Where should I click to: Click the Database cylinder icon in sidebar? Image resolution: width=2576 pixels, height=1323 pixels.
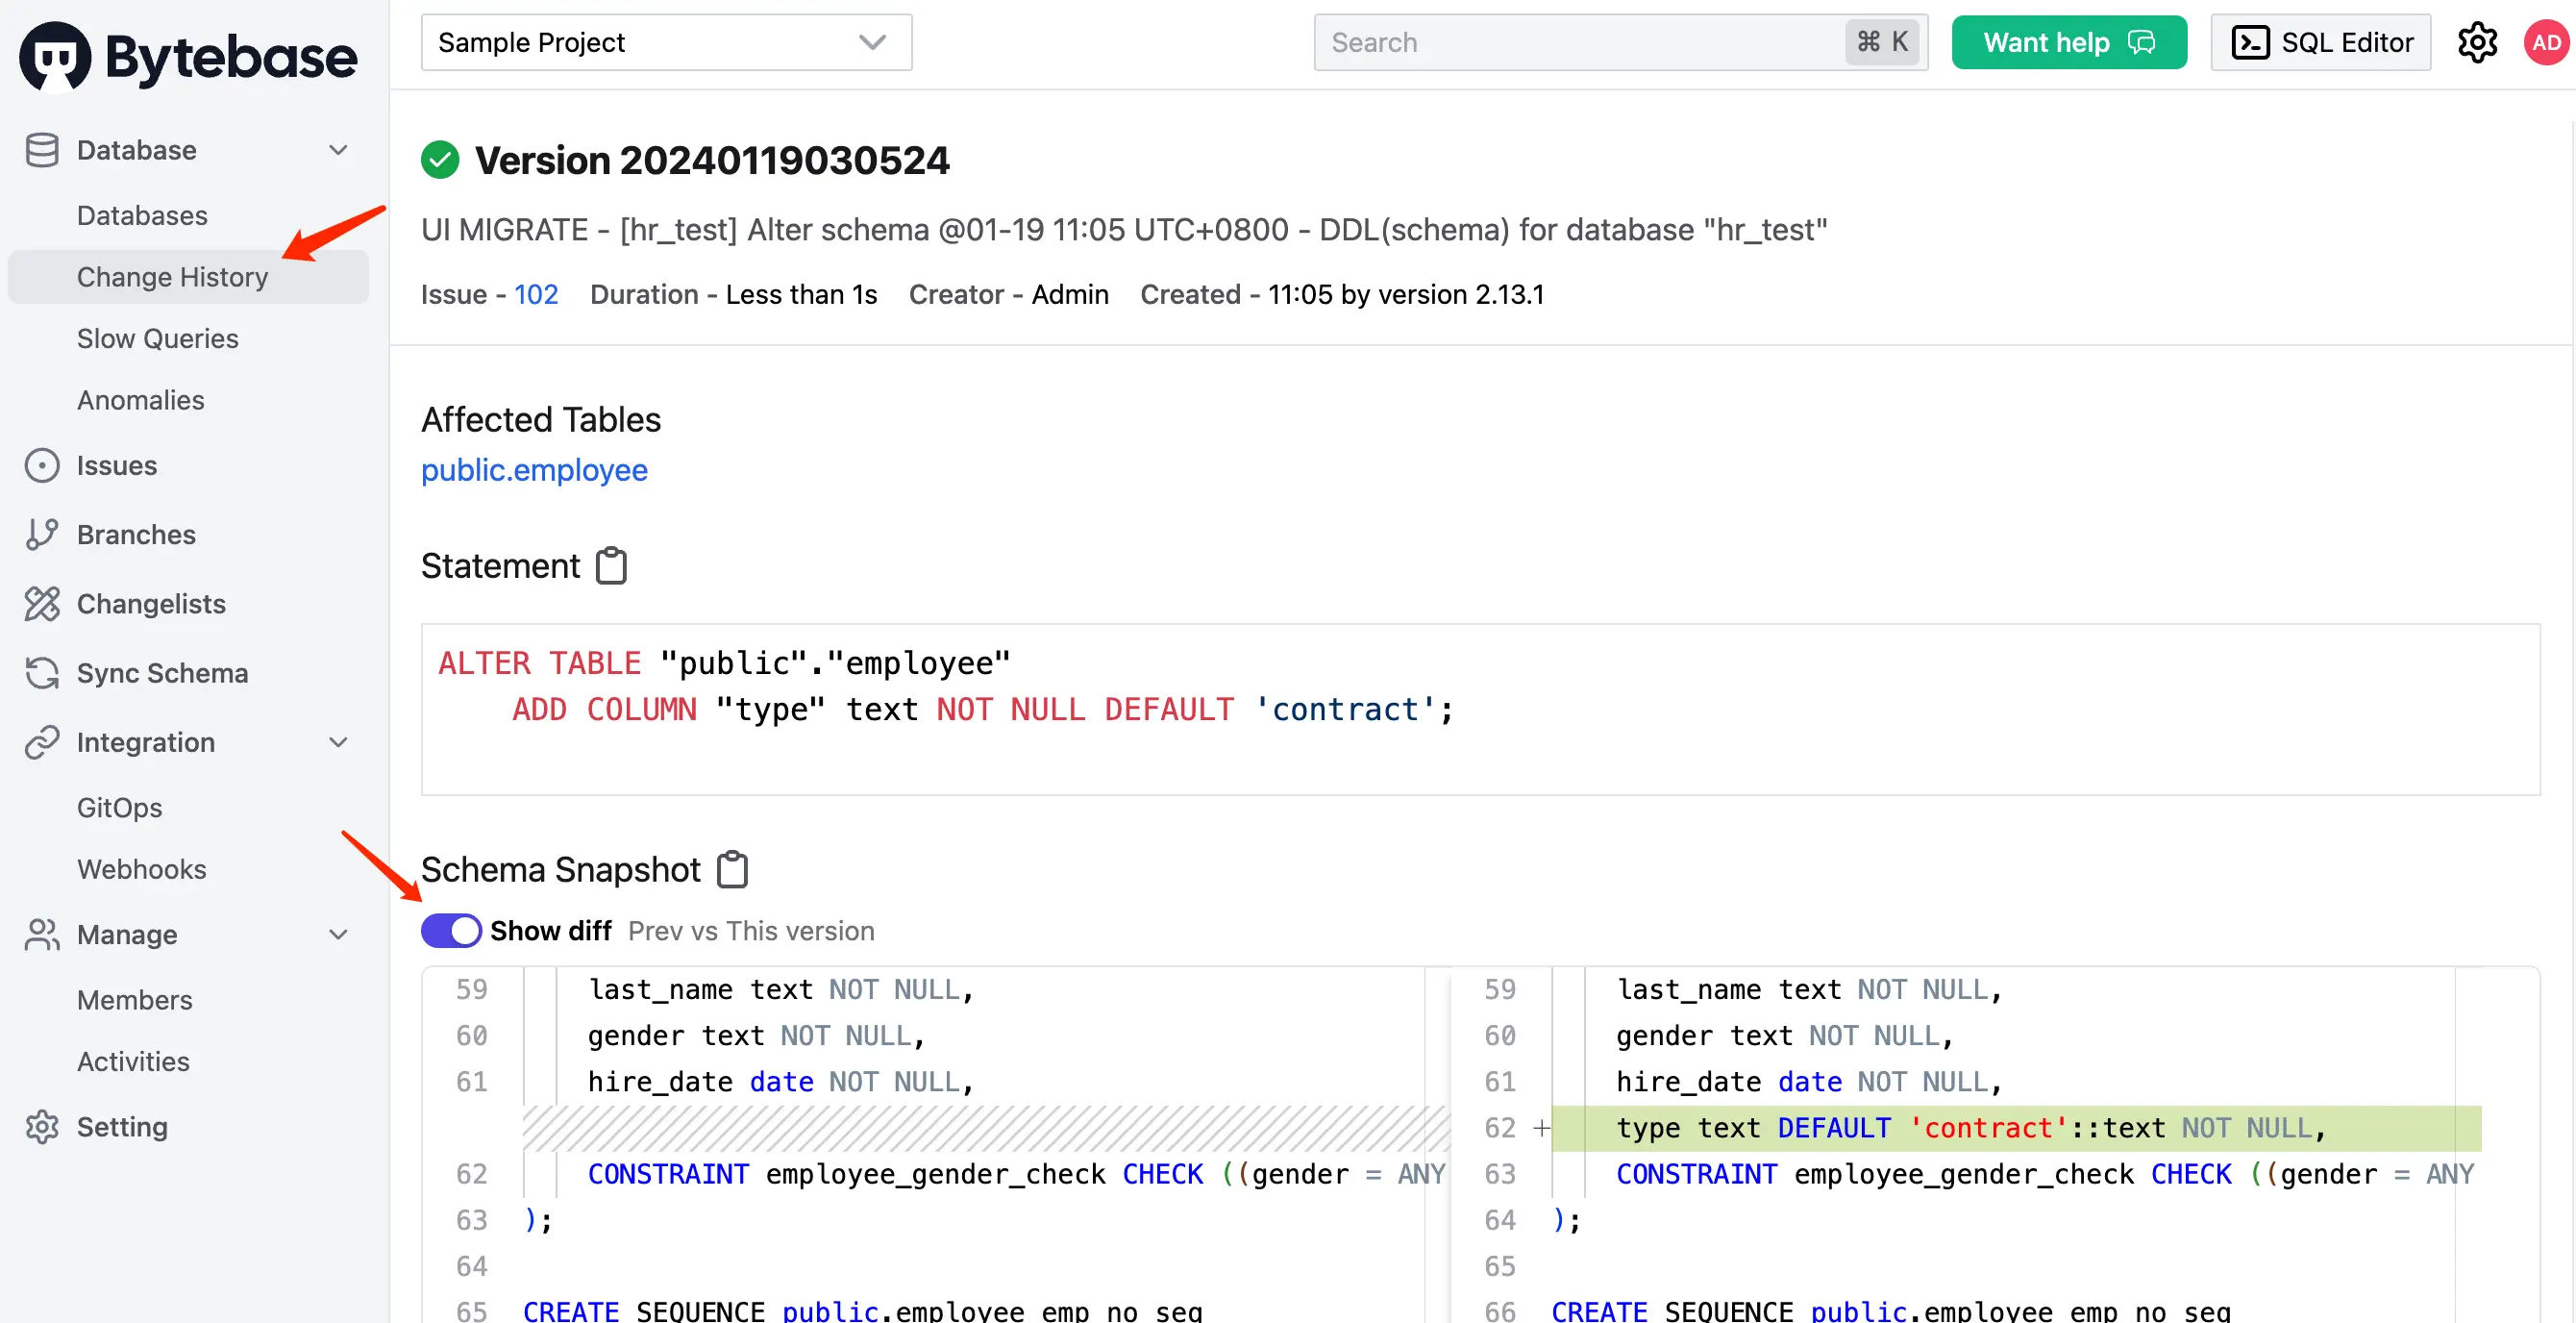pyautogui.click(x=42, y=150)
